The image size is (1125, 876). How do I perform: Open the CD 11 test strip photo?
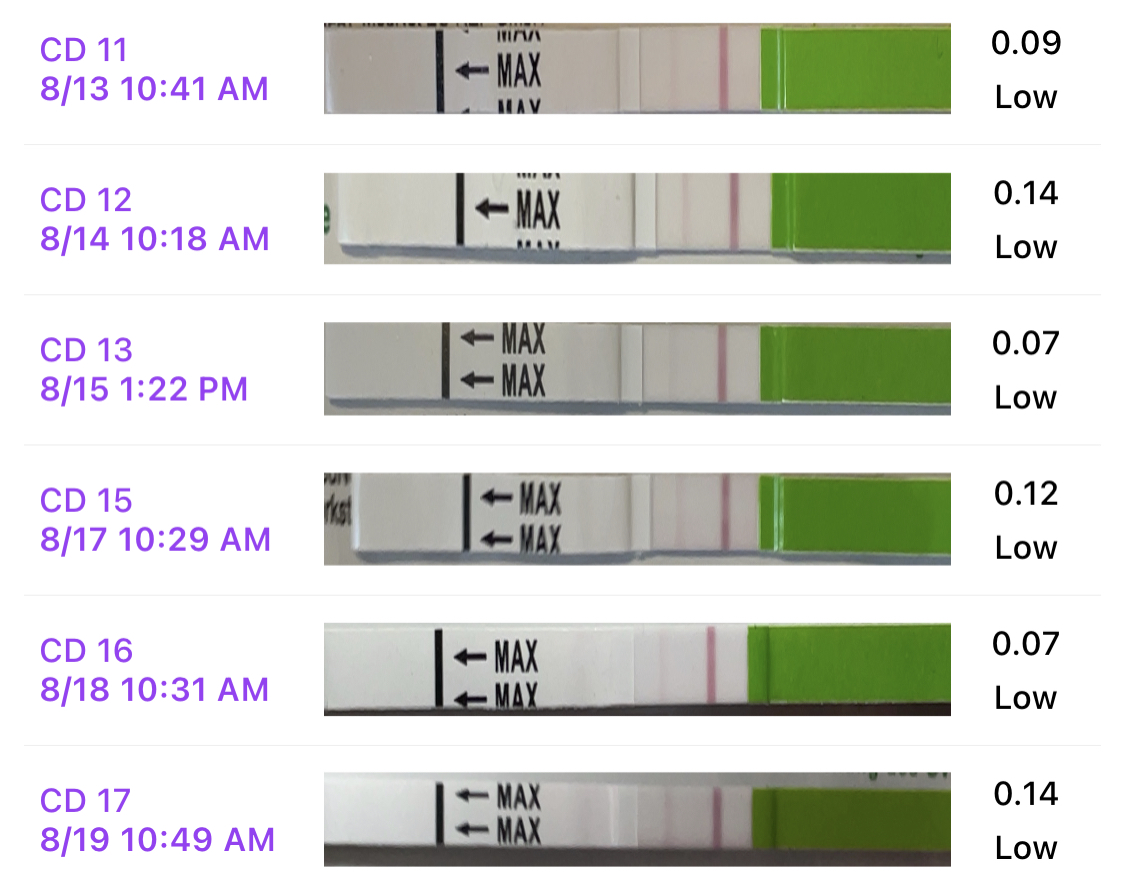[637, 69]
